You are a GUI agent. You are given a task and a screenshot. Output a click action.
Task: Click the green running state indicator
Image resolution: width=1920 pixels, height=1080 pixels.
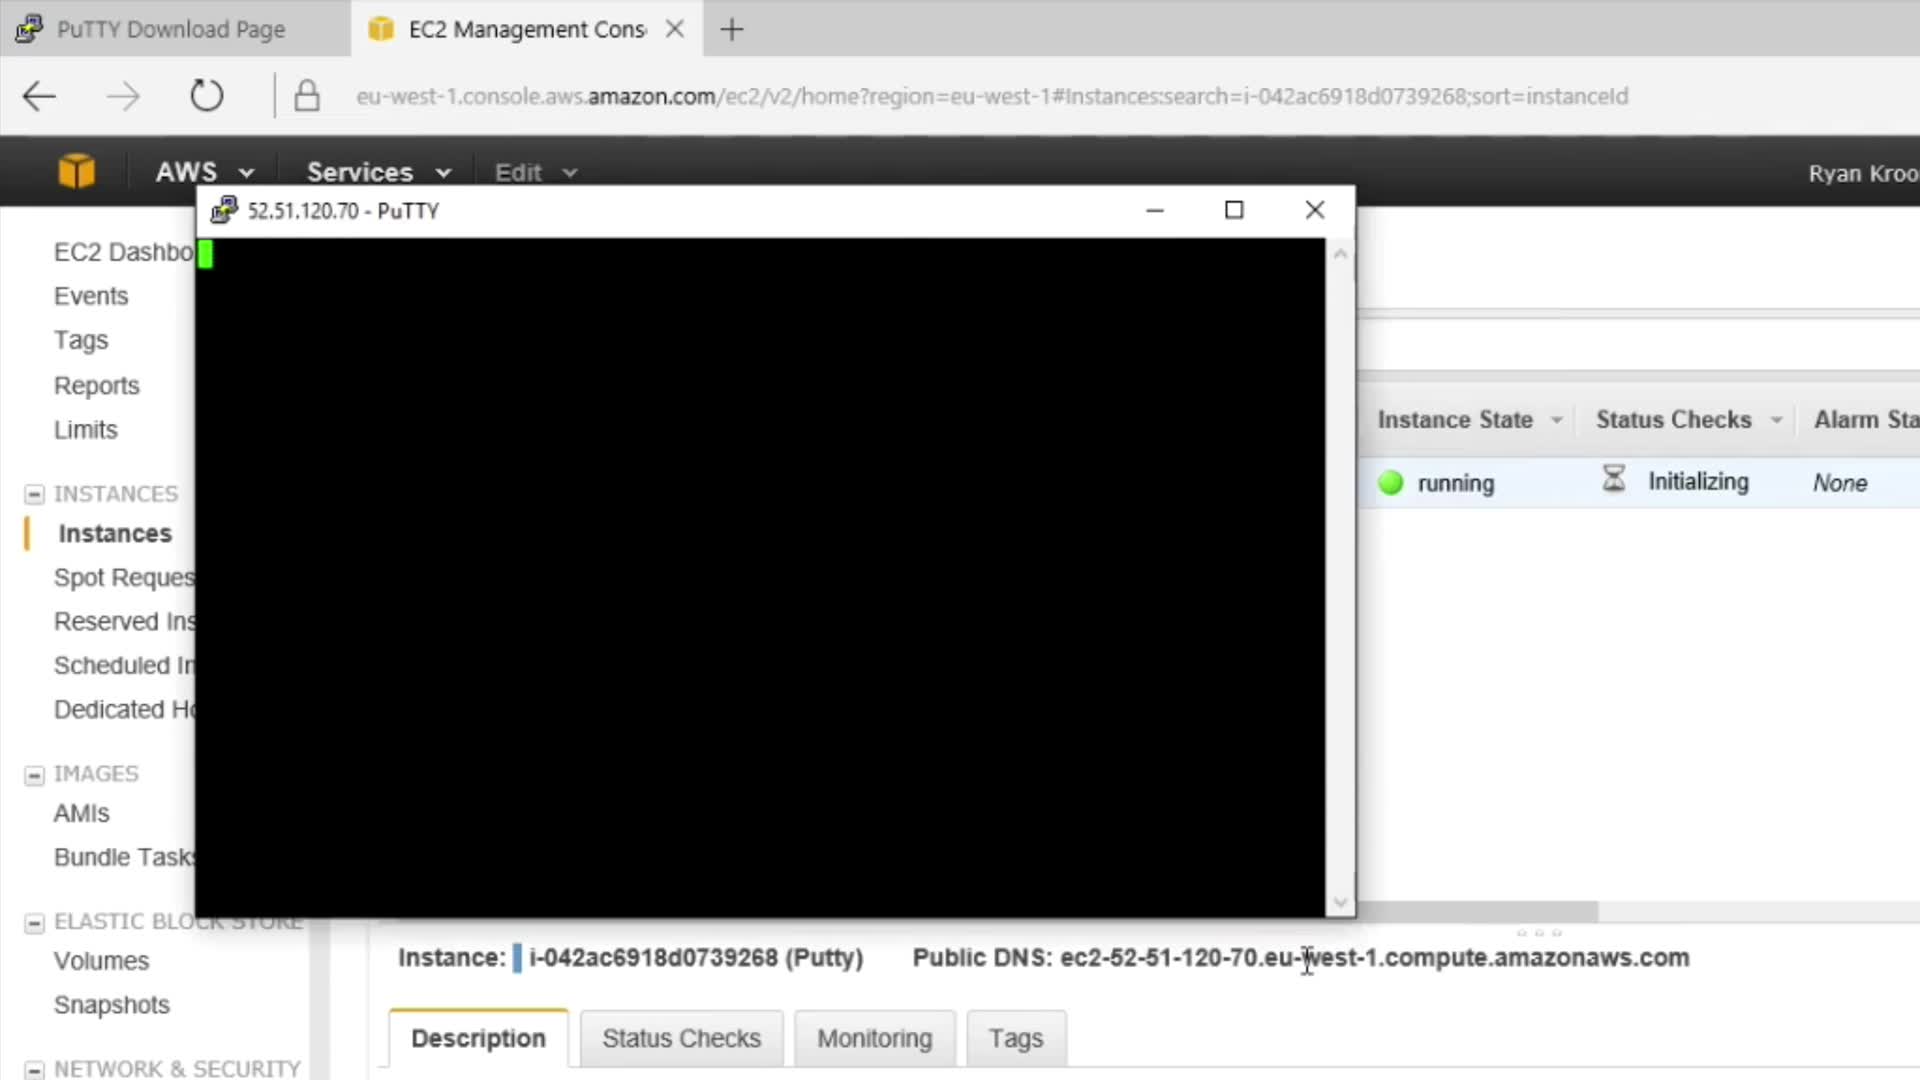point(1390,483)
